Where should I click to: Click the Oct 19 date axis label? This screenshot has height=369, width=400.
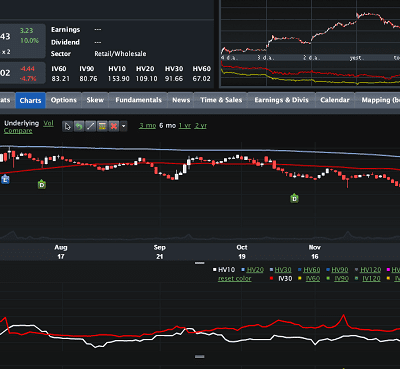click(x=242, y=252)
